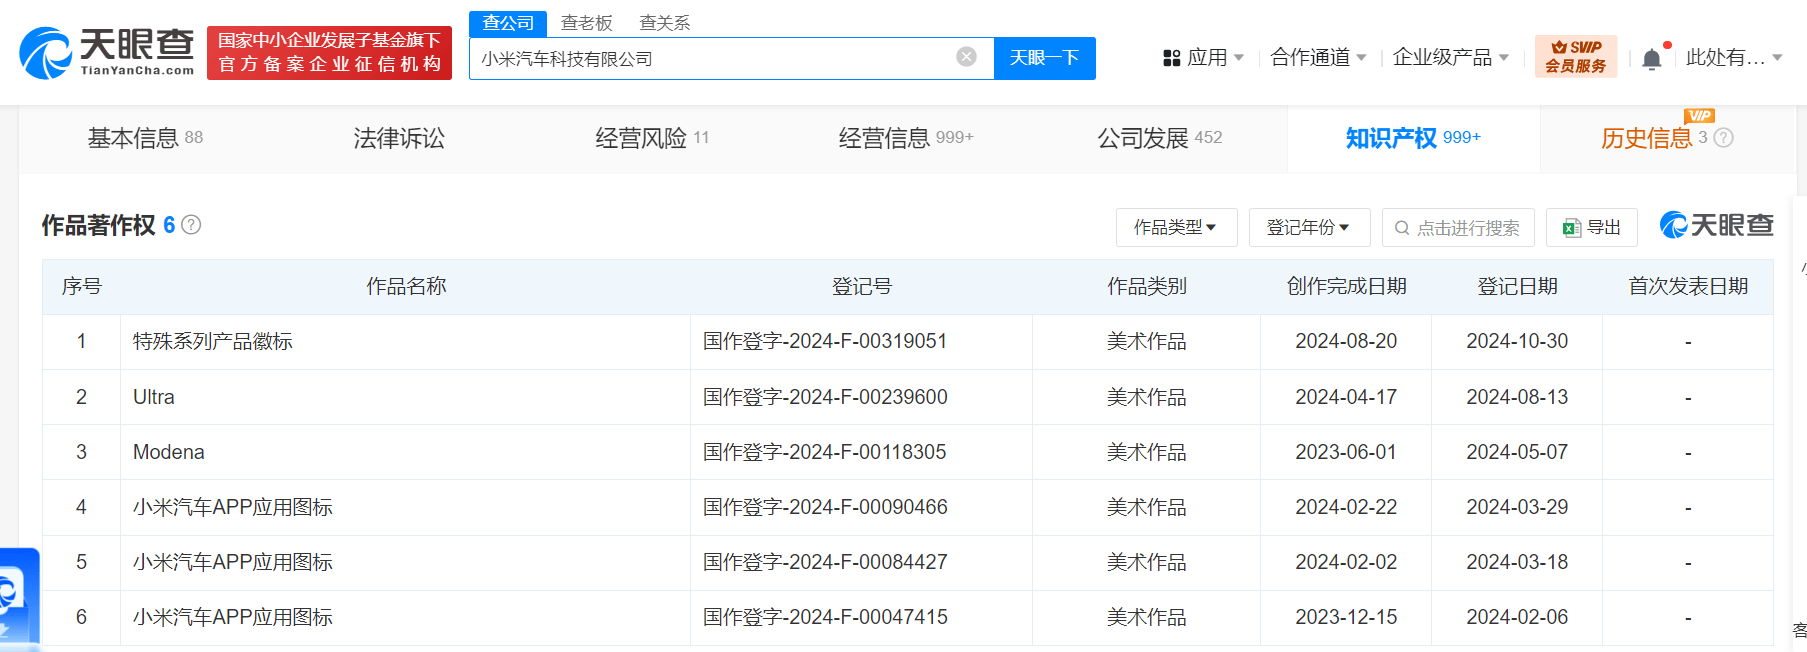Open the 法律诉讼 tab

399,138
